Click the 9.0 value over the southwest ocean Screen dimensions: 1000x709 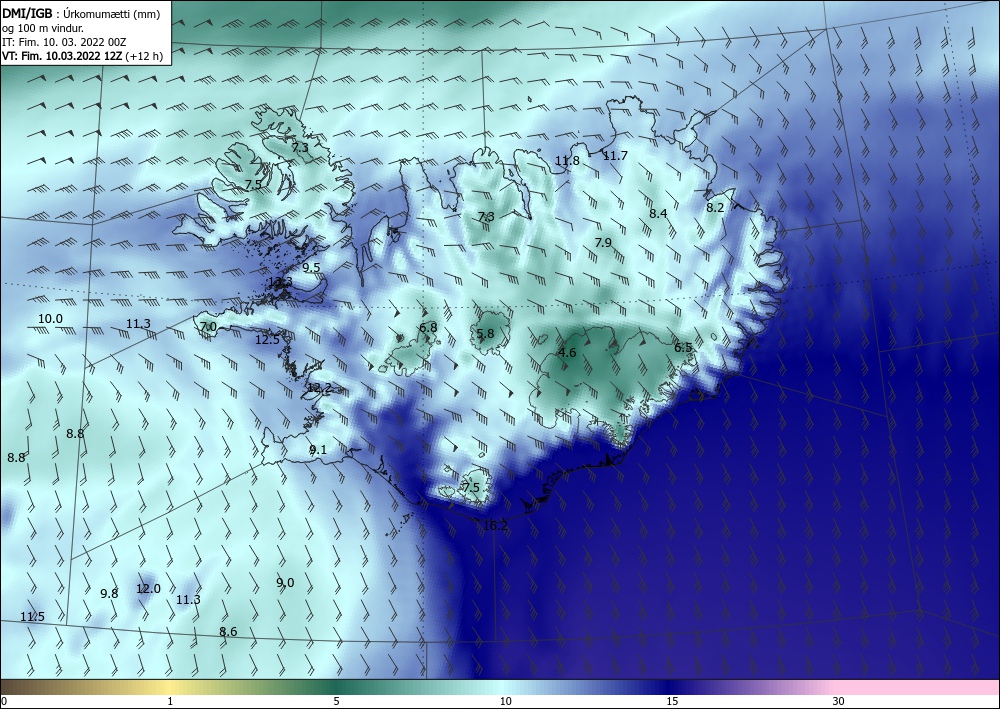(285, 582)
